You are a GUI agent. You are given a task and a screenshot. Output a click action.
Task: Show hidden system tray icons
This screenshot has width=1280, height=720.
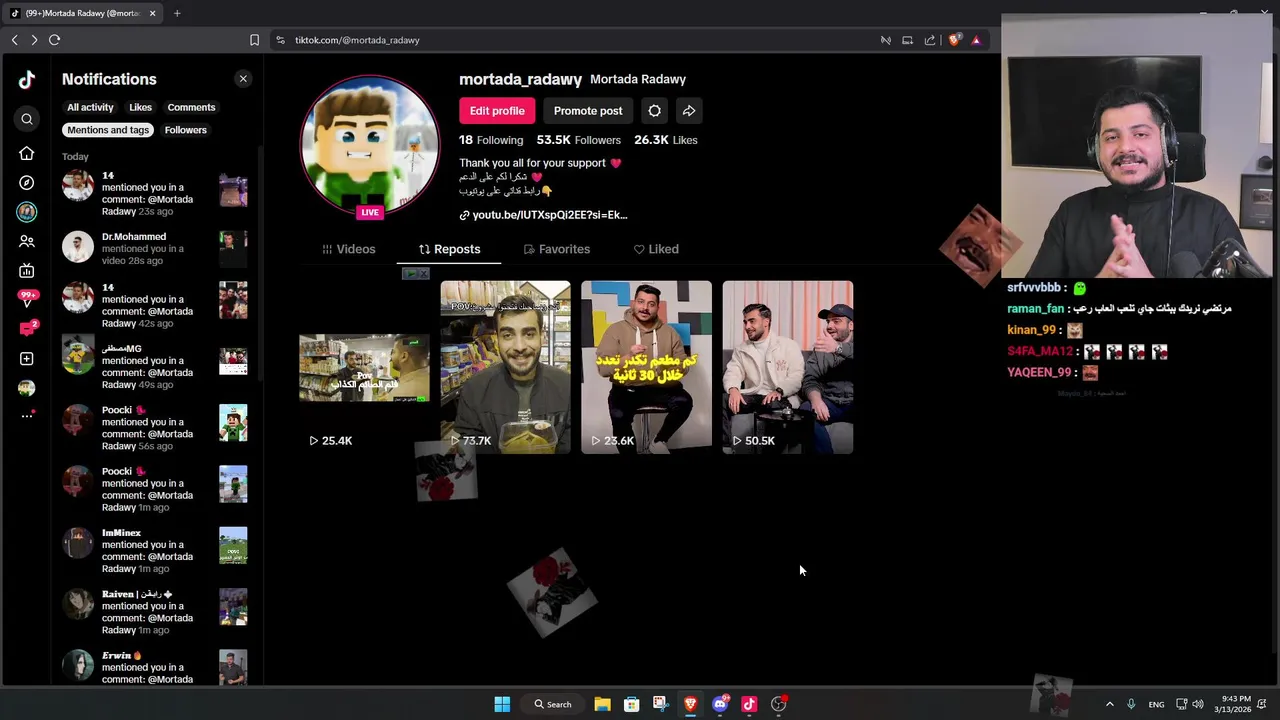[1109, 704]
